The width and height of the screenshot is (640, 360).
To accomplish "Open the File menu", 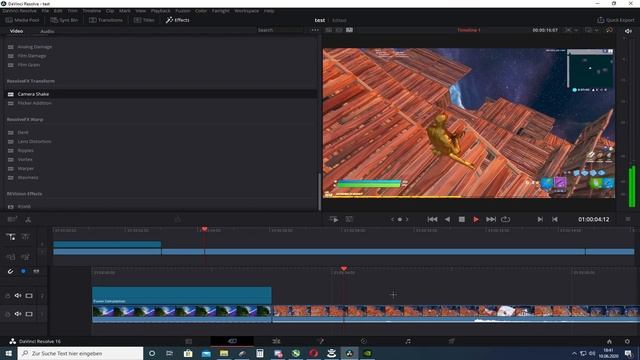I will point(45,11).
